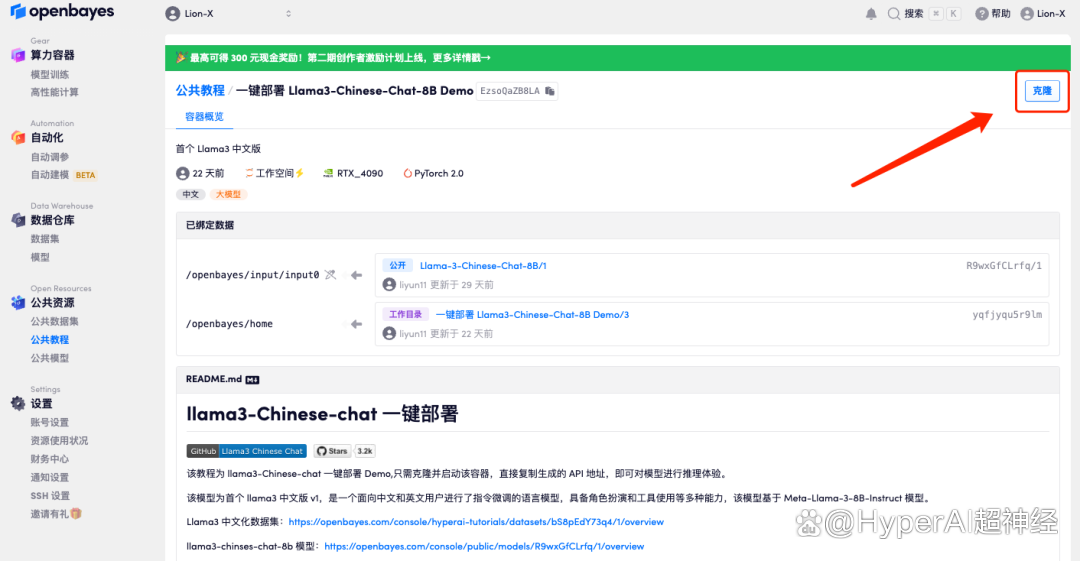The height and width of the screenshot is (561, 1080).
Task: Go to the 公共教程 breadcrumb link
Action: click(x=200, y=91)
